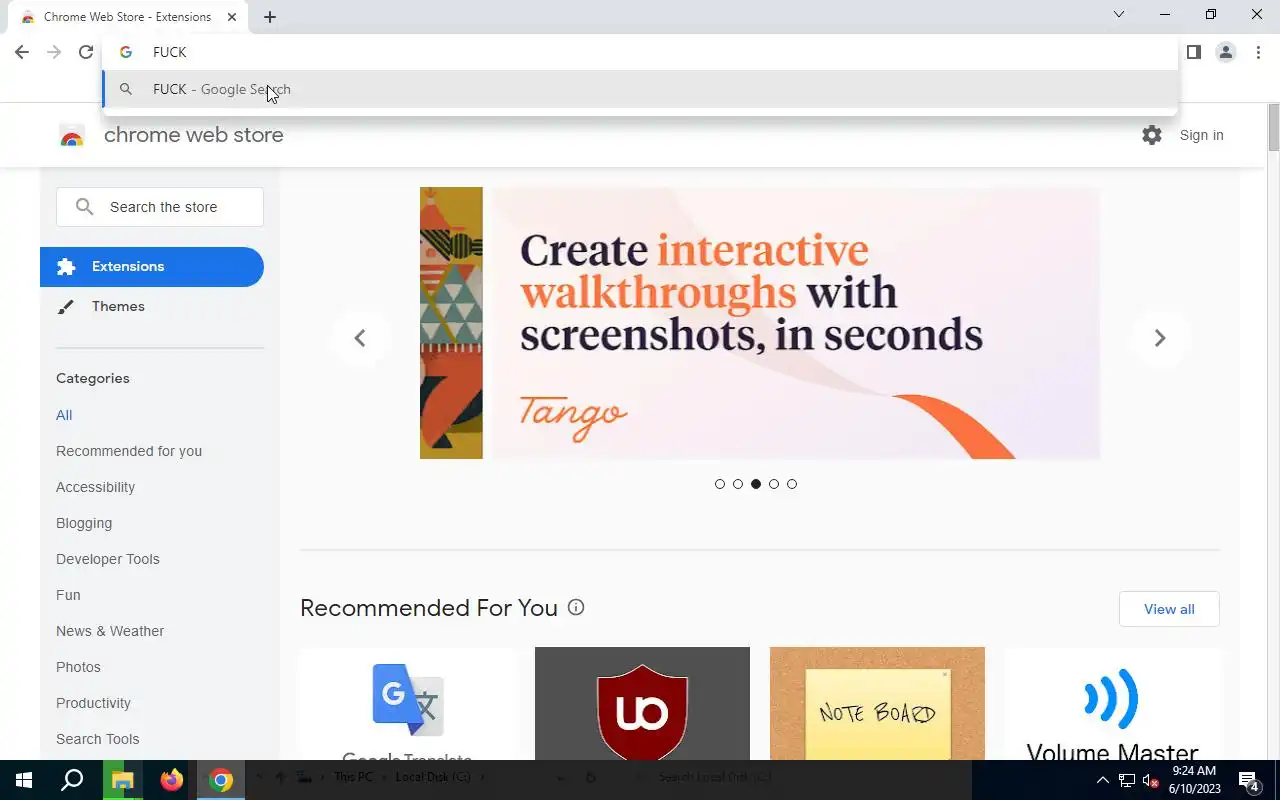Show info about Recommended For You
The width and height of the screenshot is (1280, 800).
click(576, 607)
